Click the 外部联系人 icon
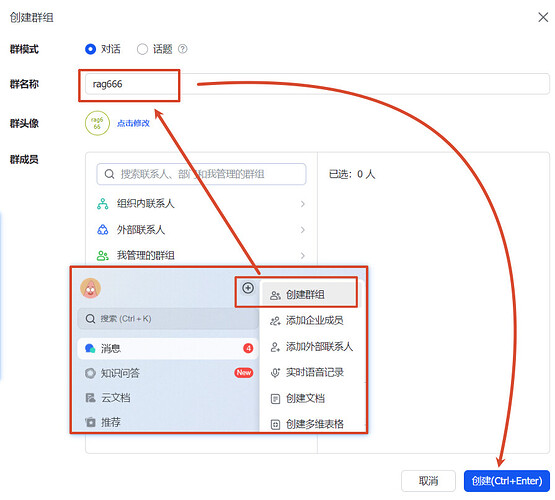This screenshot has height=500, width=555. [103, 230]
